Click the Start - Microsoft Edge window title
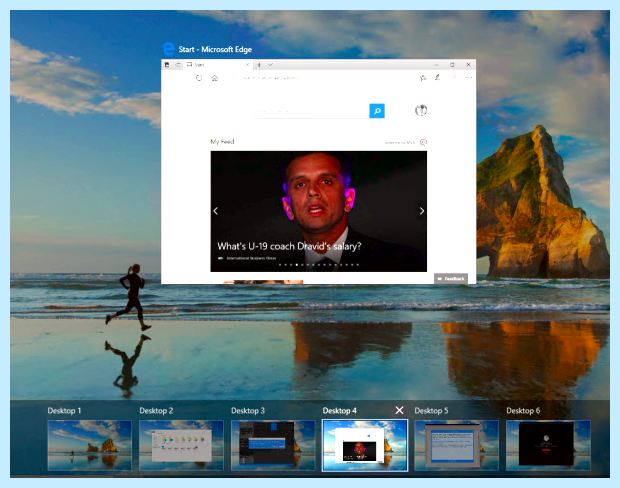 point(215,49)
